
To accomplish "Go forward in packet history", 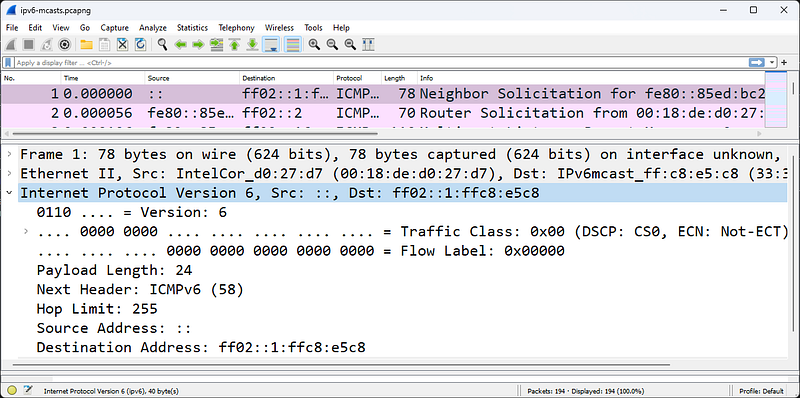I will pyautogui.click(x=198, y=45).
